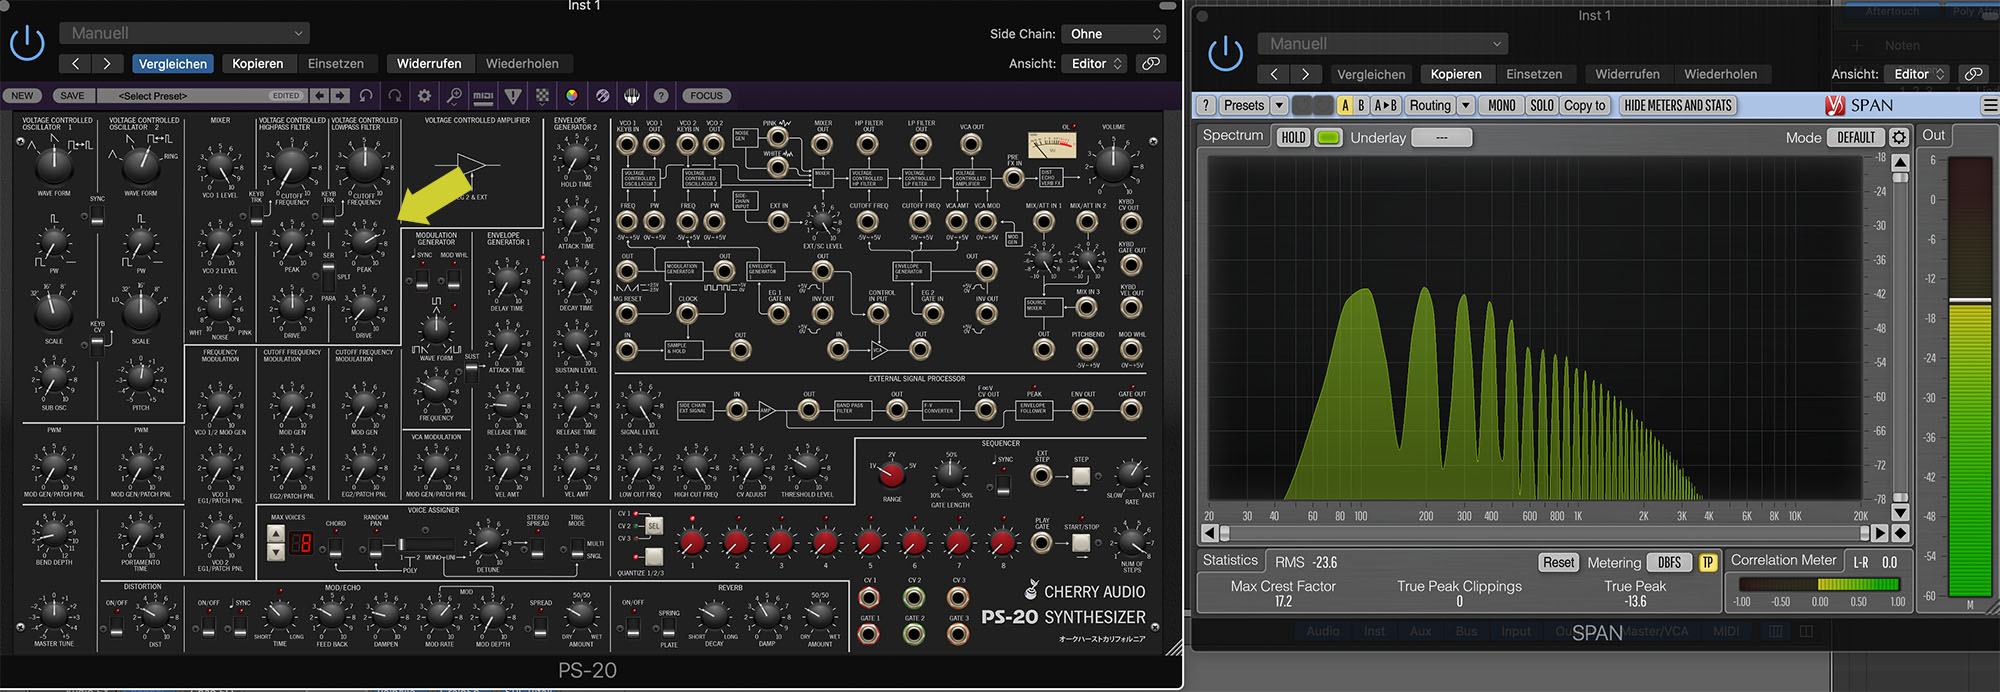This screenshot has height=692, width=2000.
Task: Go to next setting in PS-20 header
Action: [107, 63]
